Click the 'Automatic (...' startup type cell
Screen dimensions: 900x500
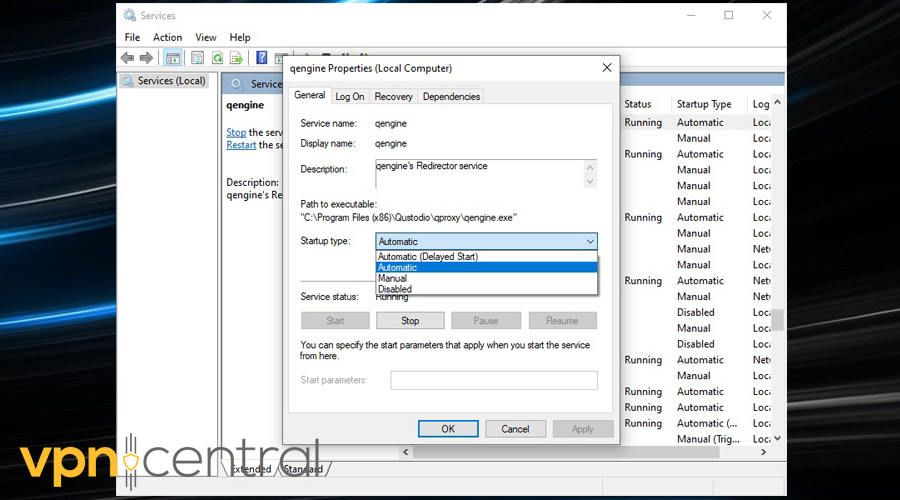707,423
